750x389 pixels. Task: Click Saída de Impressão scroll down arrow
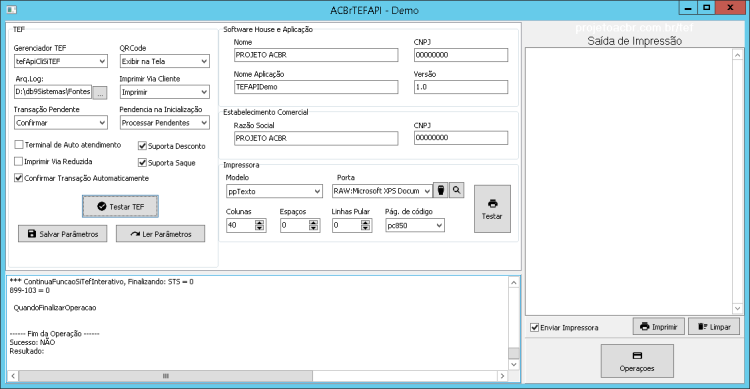coord(737,309)
